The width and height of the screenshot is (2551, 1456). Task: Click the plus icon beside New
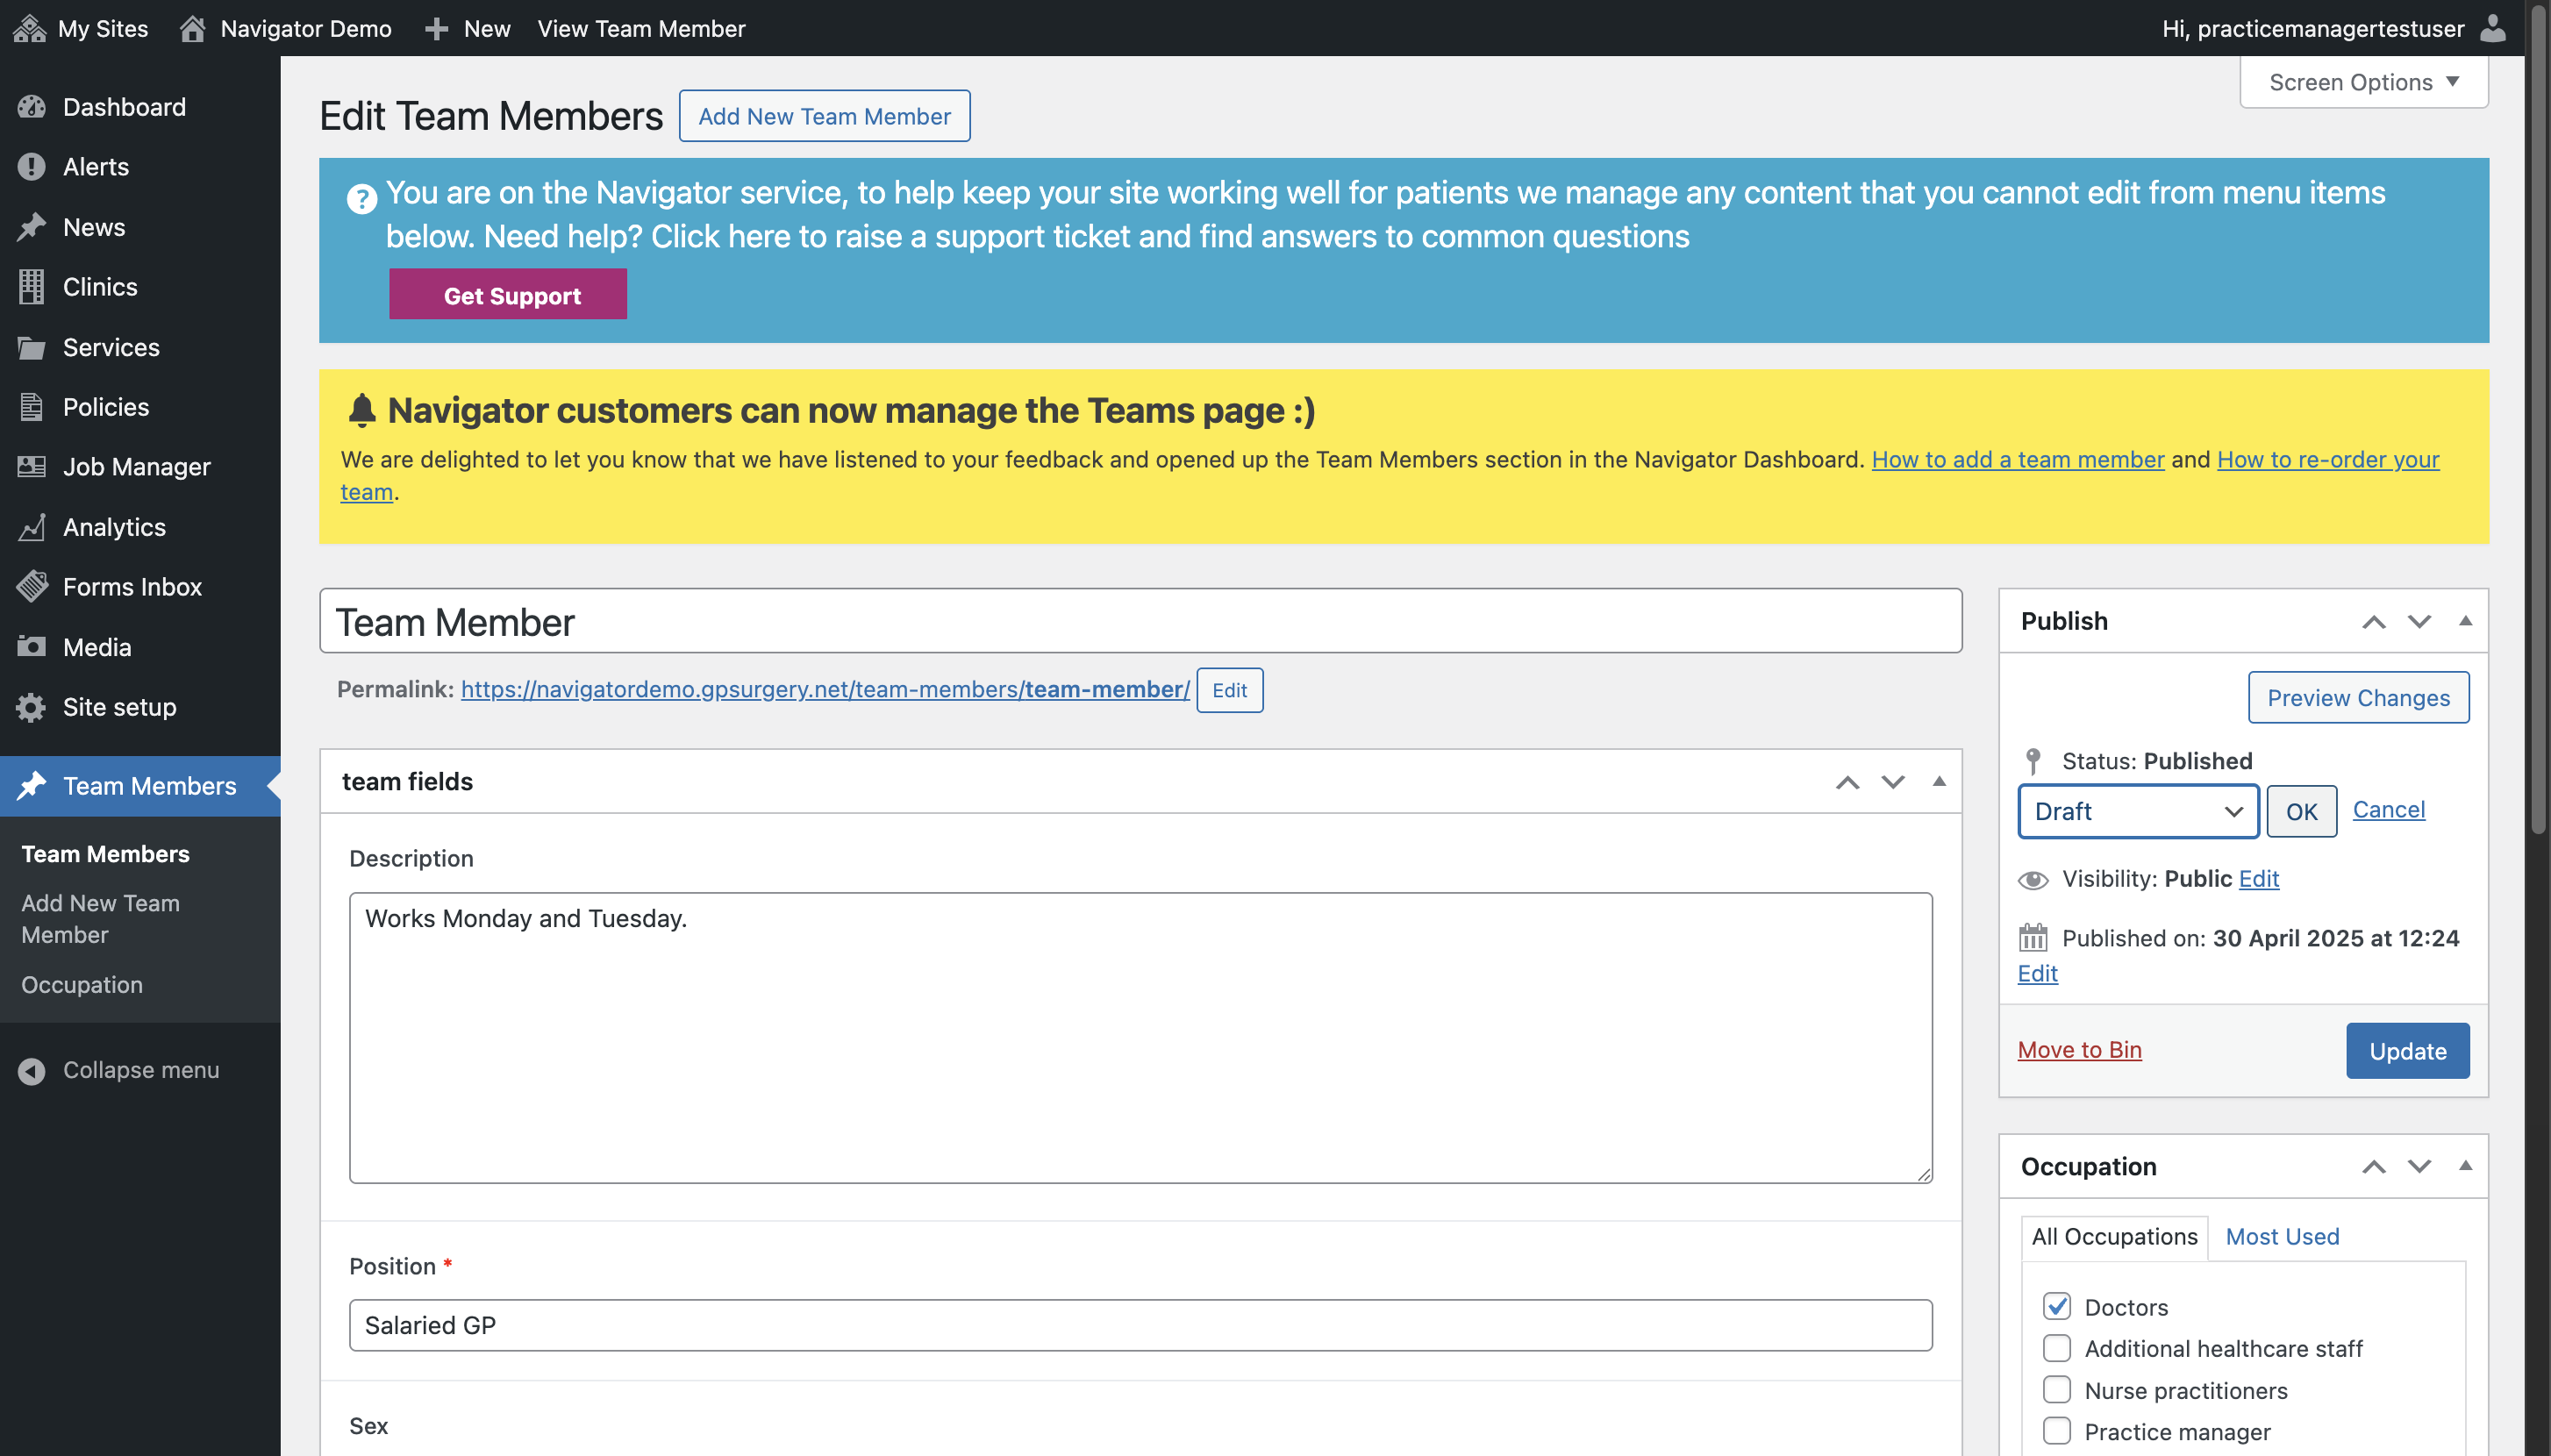pos(436,29)
